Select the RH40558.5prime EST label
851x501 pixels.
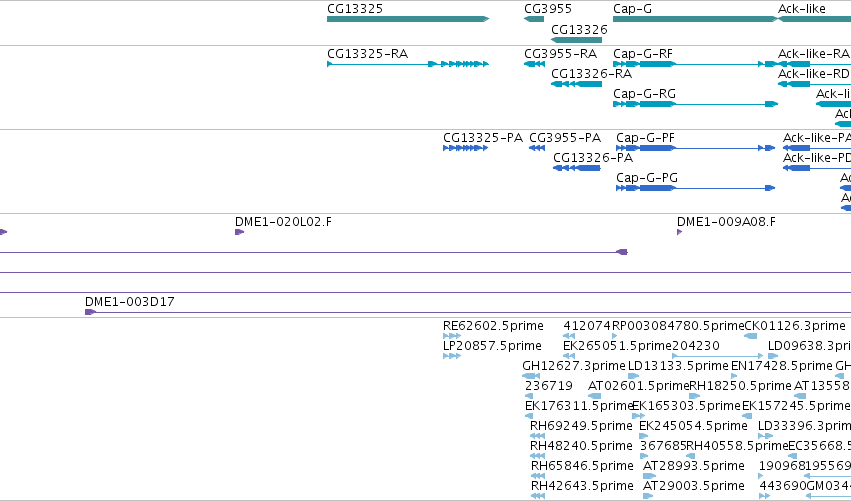pyautogui.click(x=737, y=446)
